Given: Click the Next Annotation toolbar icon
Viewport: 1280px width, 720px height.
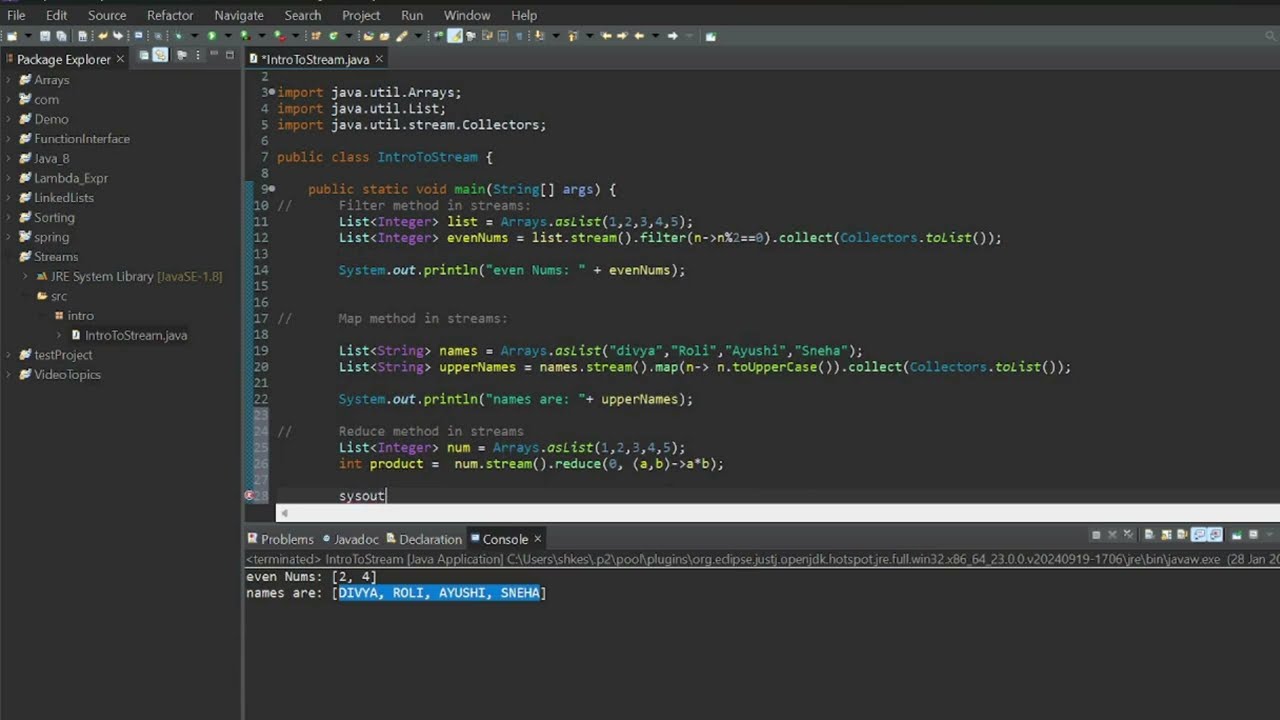Looking at the screenshot, I should pos(539,36).
